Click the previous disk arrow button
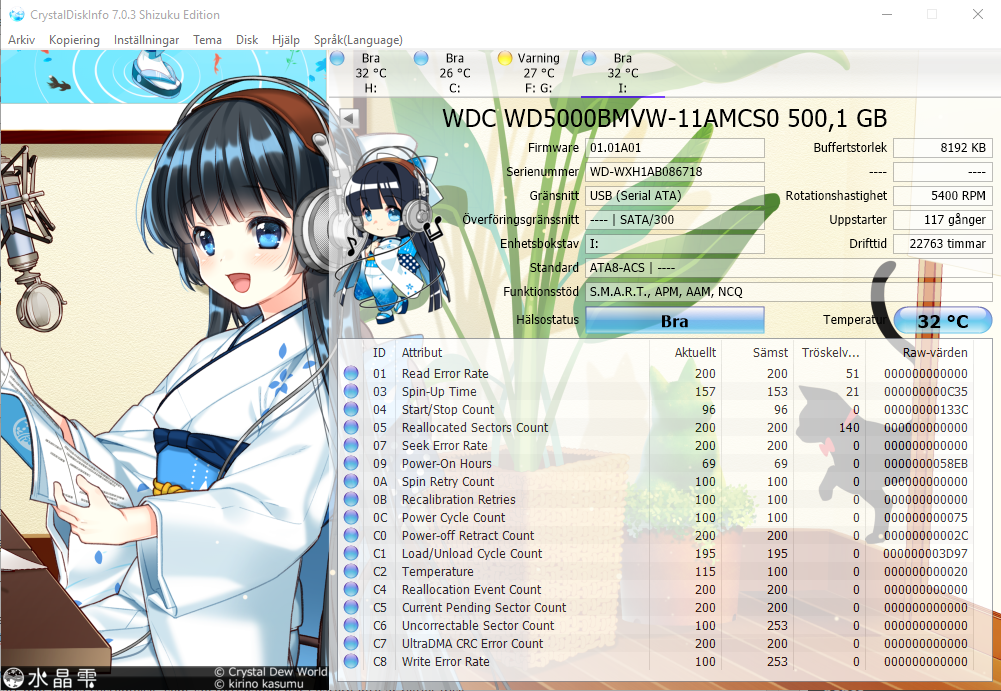The width and height of the screenshot is (1001, 691). tap(349, 118)
